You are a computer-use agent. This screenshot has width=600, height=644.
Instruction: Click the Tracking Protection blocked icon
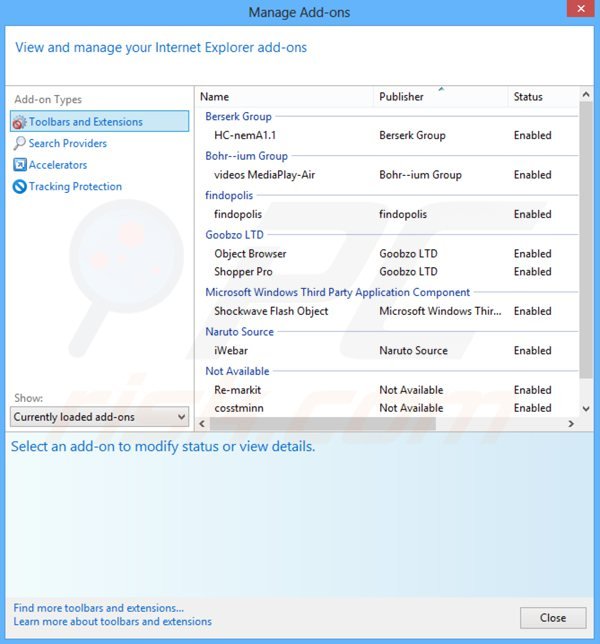pos(19,186)
